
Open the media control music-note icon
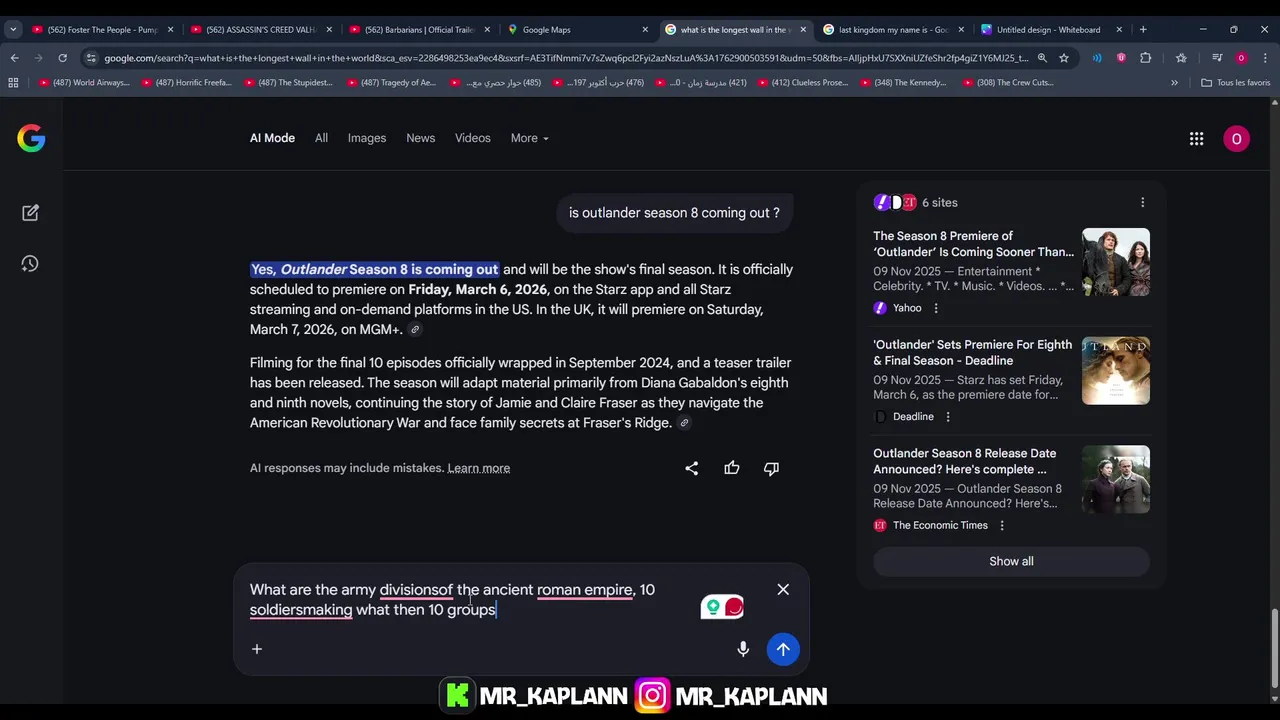click(1217, 58)
